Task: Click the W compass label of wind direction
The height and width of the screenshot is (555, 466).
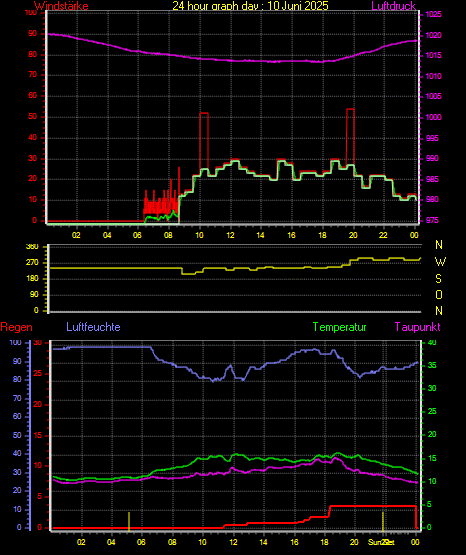Action: [x=440, y=262]
